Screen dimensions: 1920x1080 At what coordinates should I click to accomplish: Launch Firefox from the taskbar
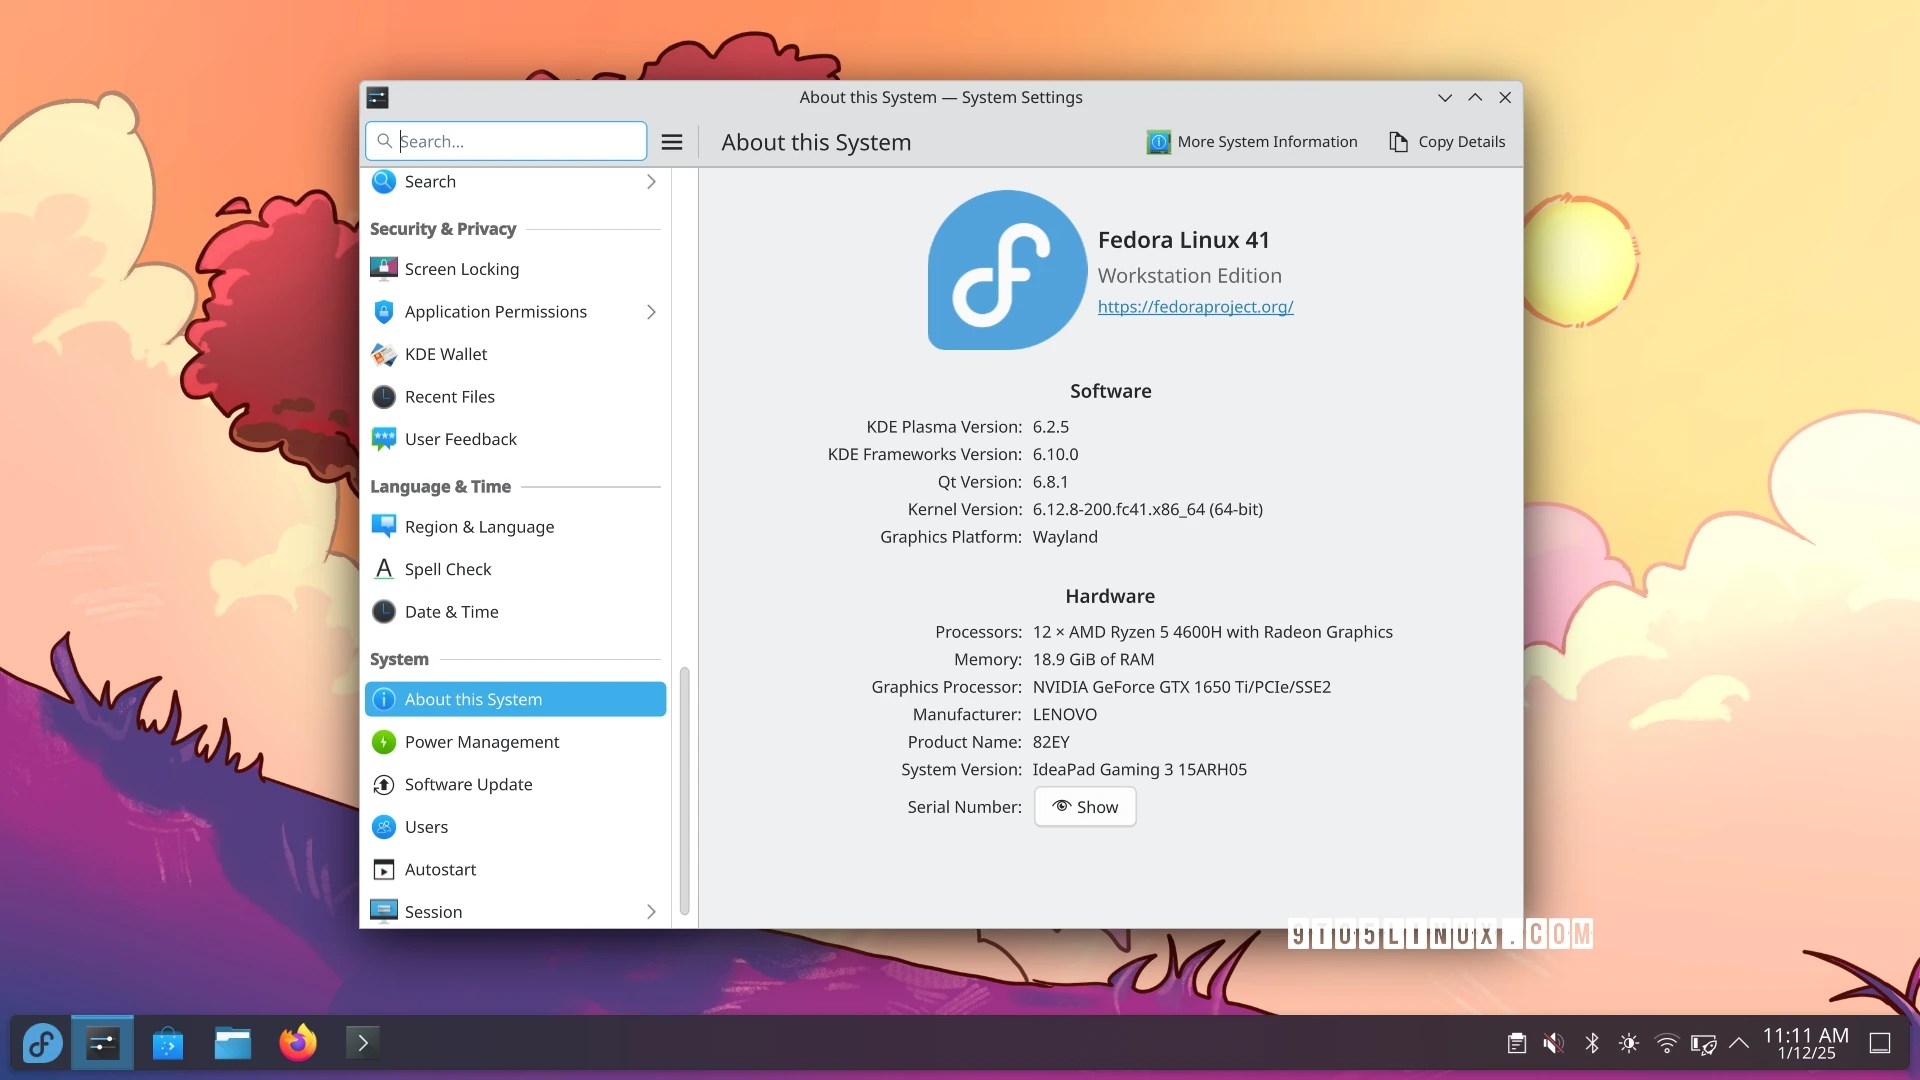pos(298,1043)
